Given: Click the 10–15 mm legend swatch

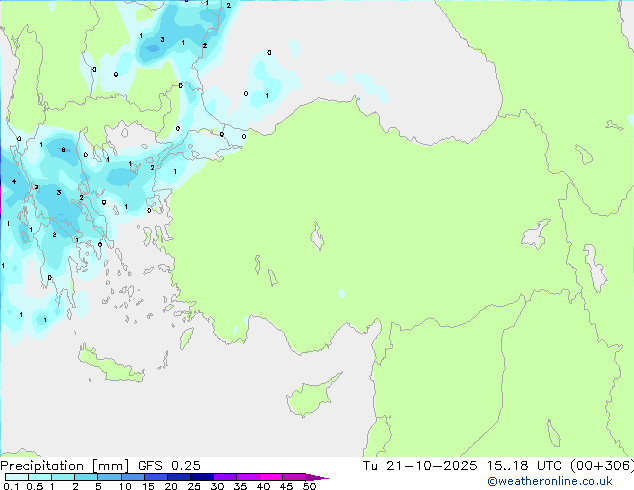Looking at the screenshot, I should (132, 477).
